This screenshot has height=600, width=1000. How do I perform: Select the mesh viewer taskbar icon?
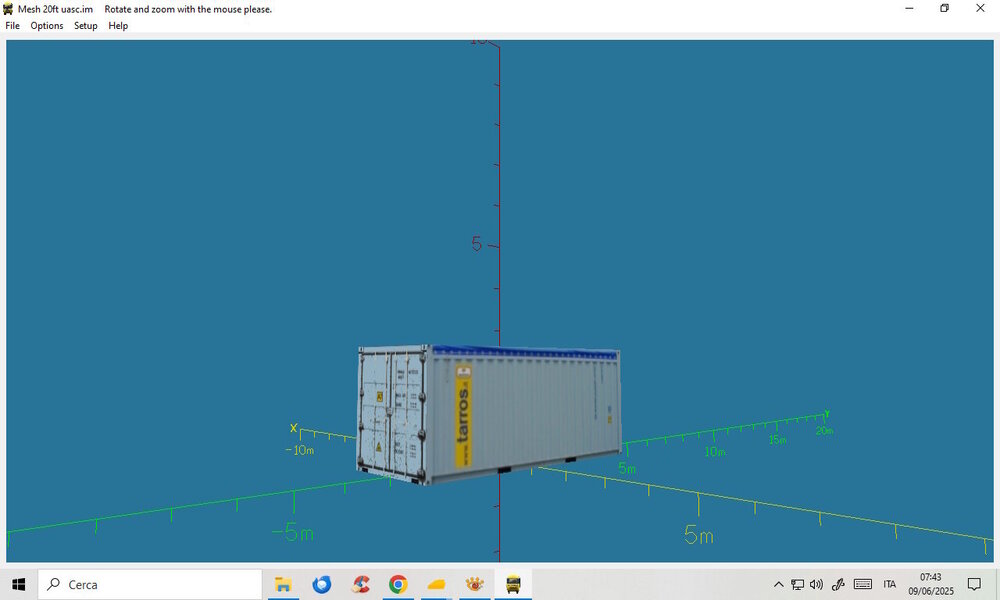click(513, 584)
